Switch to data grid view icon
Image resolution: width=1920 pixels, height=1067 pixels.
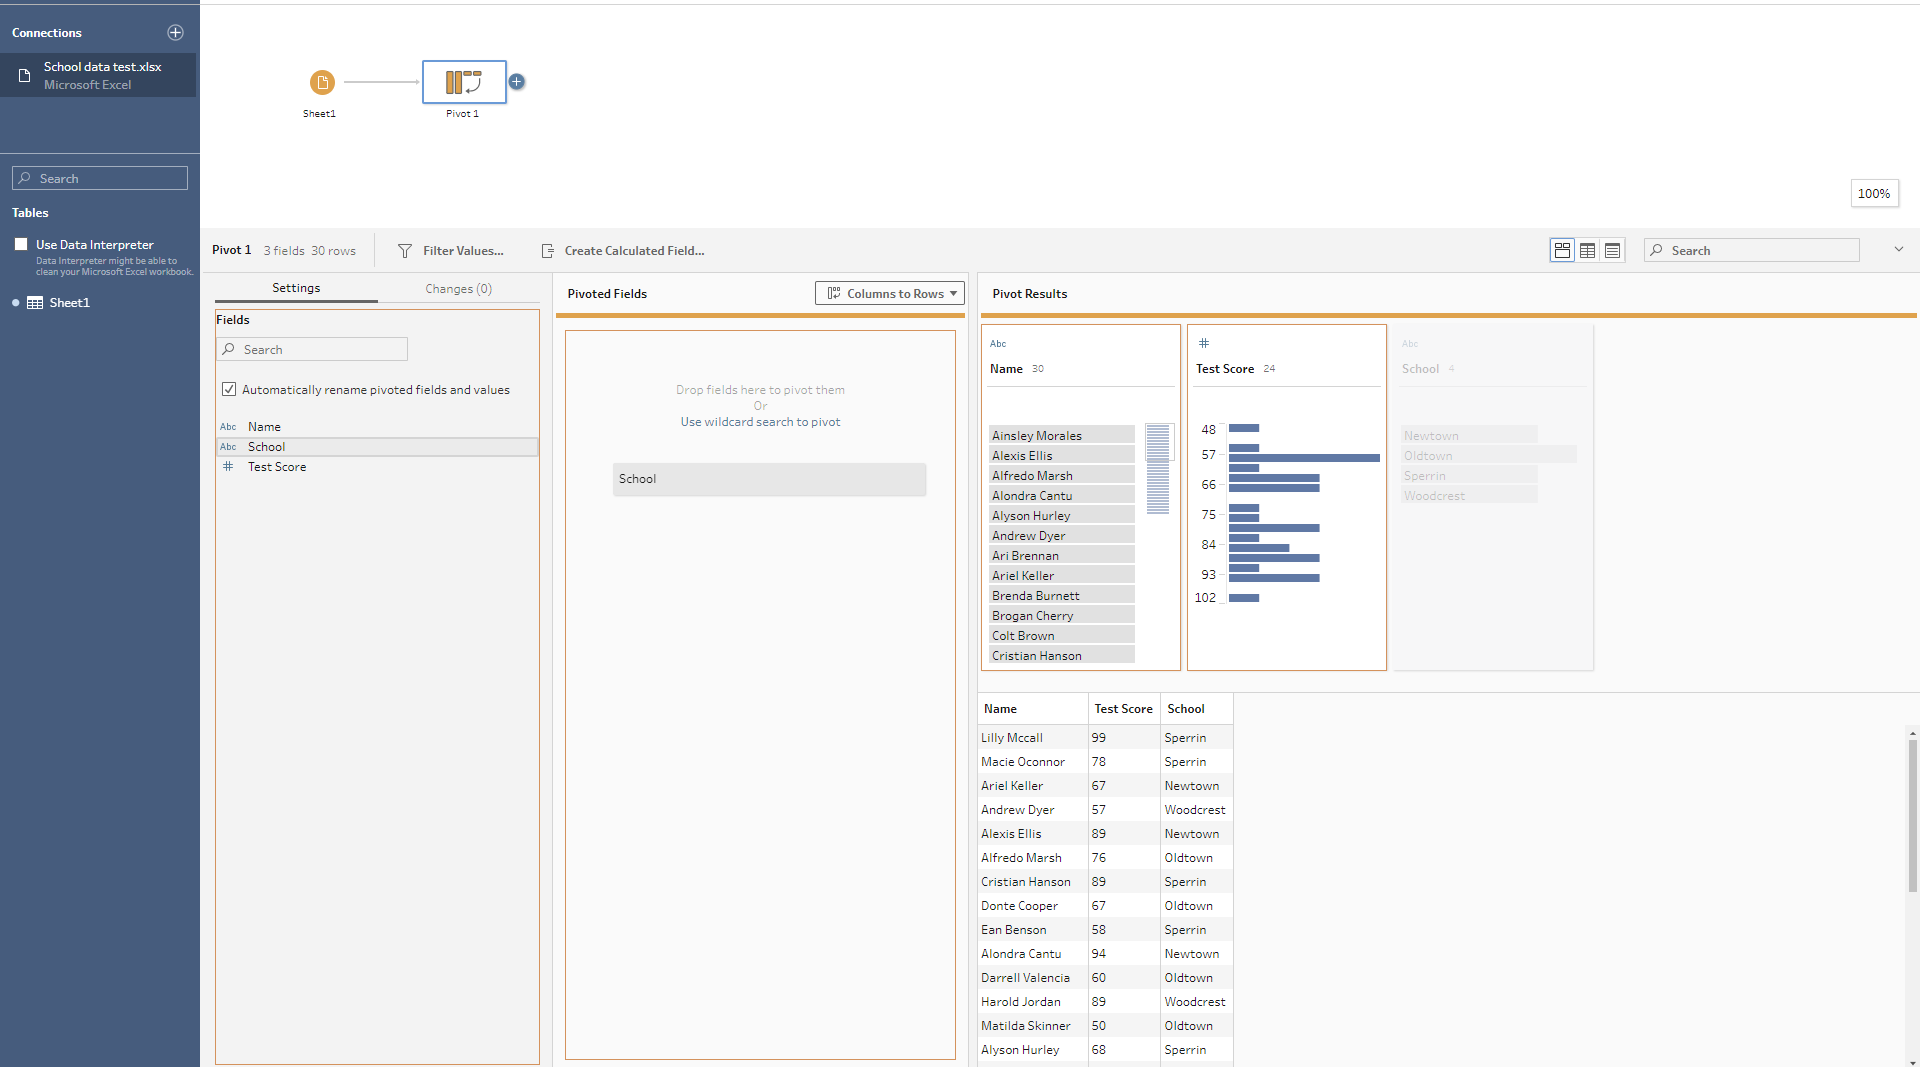pyautogui.click(x=1587, y=251)
